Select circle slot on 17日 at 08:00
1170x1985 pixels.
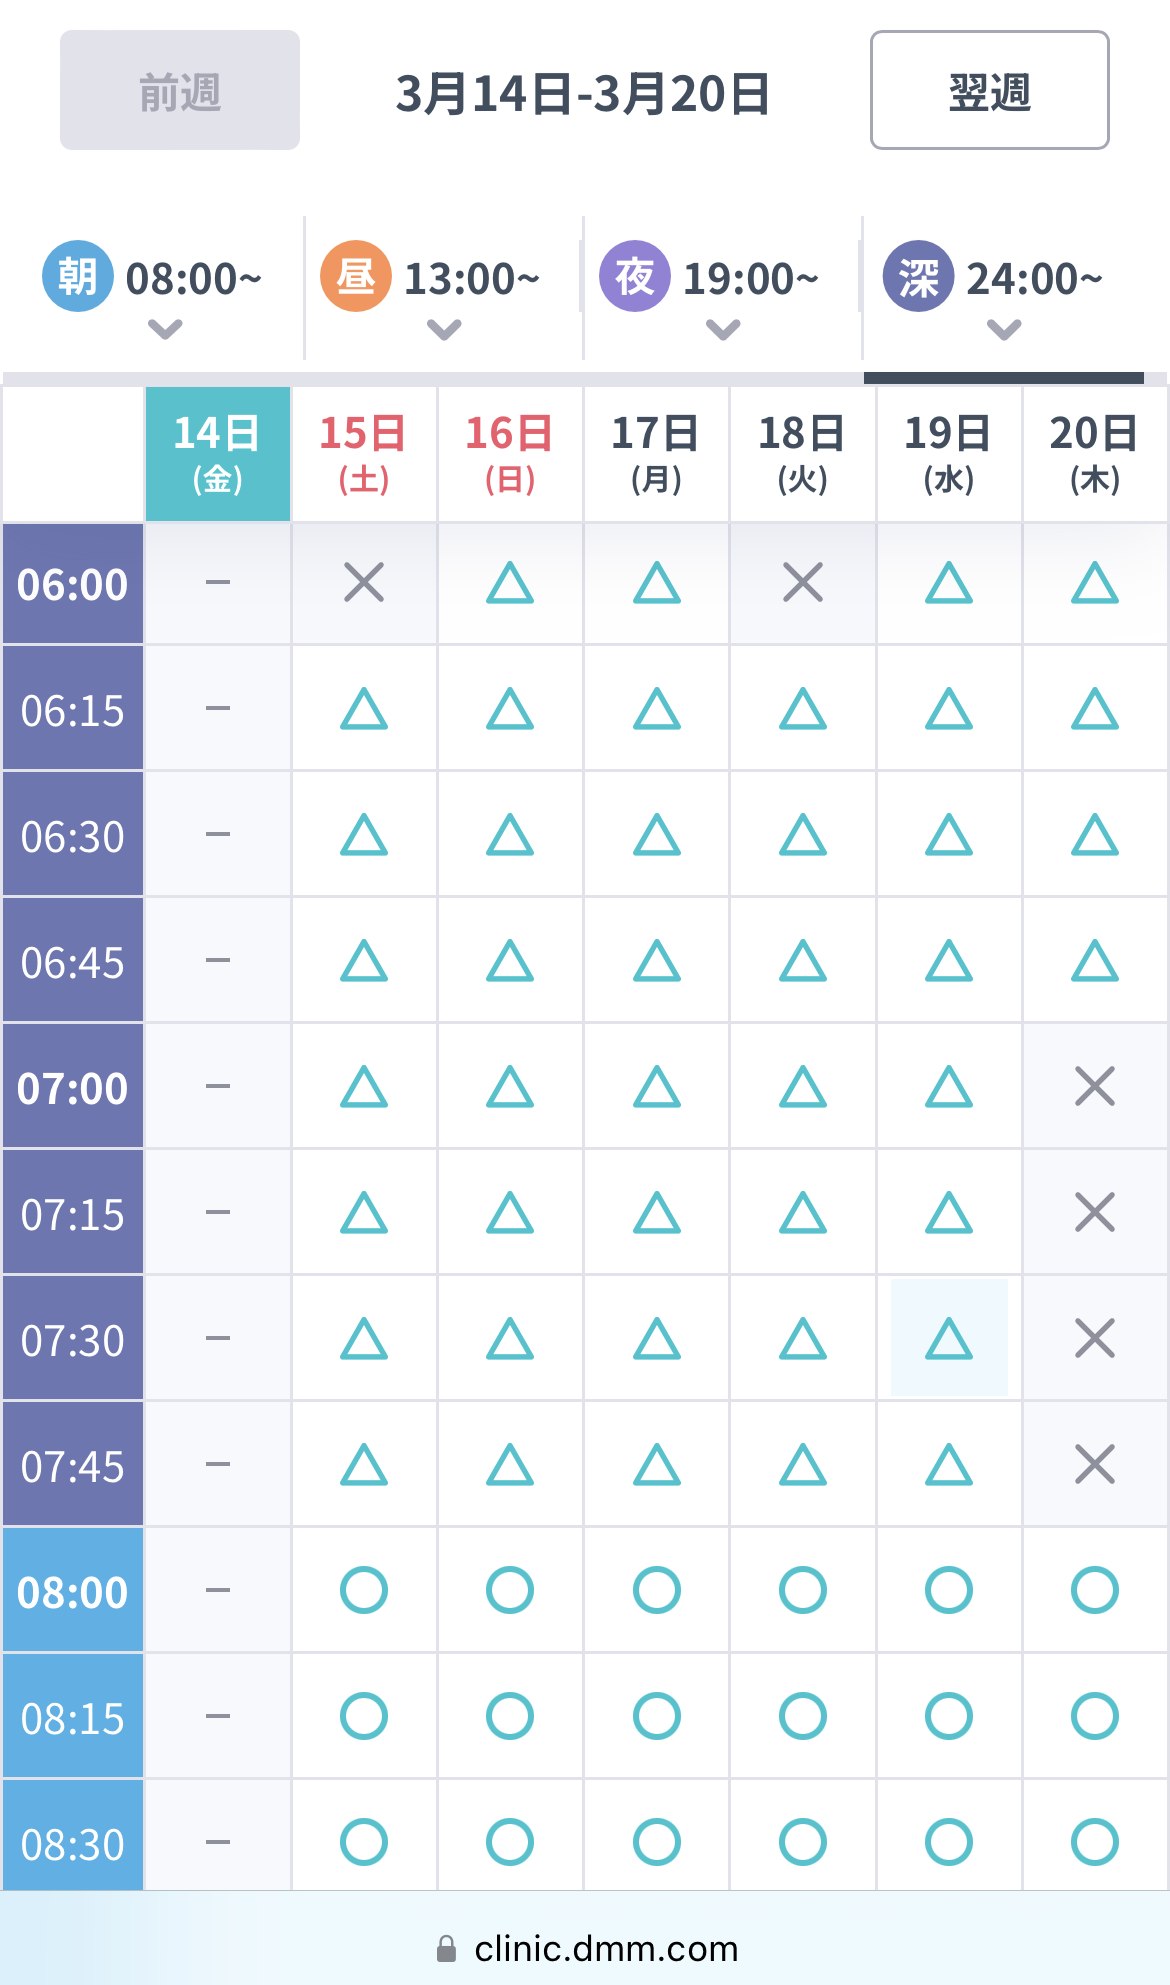pyautogui.click(x=657, y=1590)
